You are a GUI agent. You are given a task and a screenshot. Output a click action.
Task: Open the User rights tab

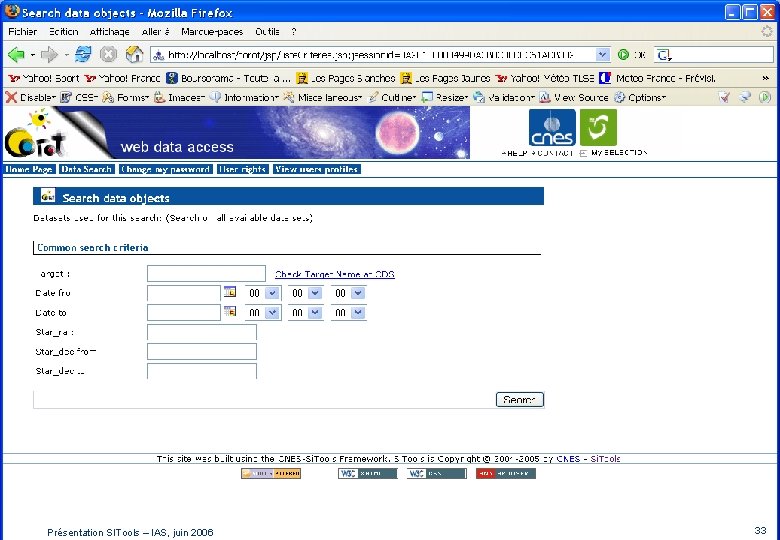(x=242, y=169)
